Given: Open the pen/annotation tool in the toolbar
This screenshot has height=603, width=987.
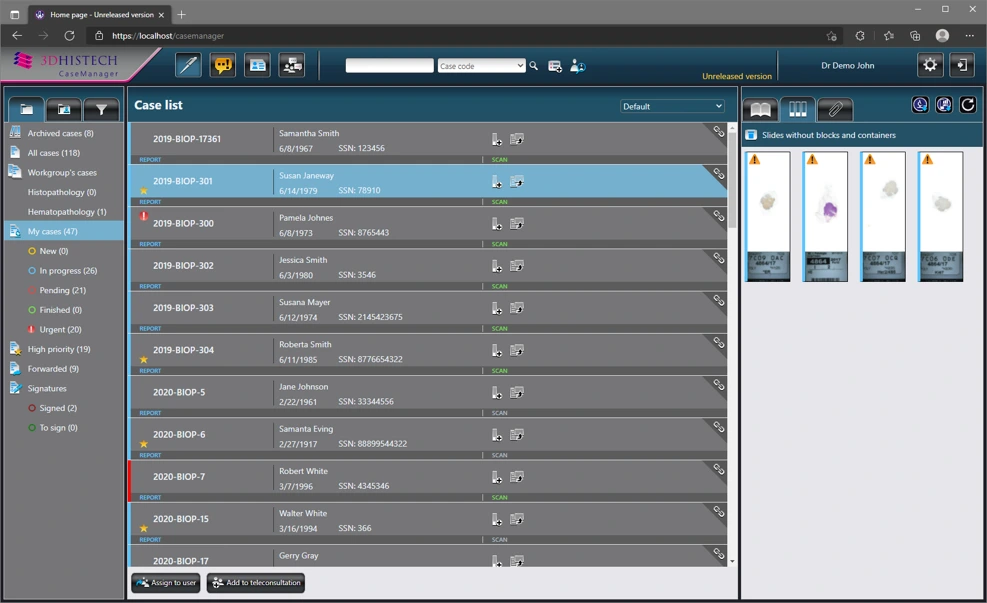Looking at the screenshot, I should coord(188,65).
